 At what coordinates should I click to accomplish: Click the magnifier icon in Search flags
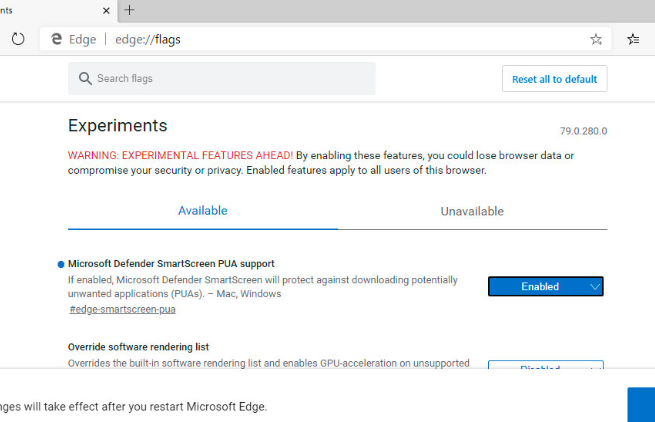pos(87,78)
